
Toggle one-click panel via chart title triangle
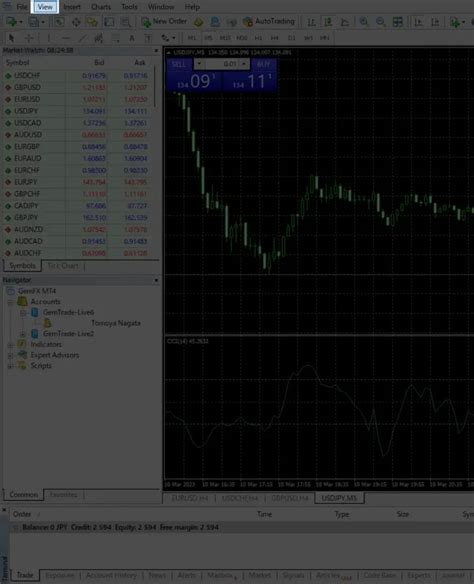(x=169, y=53)
